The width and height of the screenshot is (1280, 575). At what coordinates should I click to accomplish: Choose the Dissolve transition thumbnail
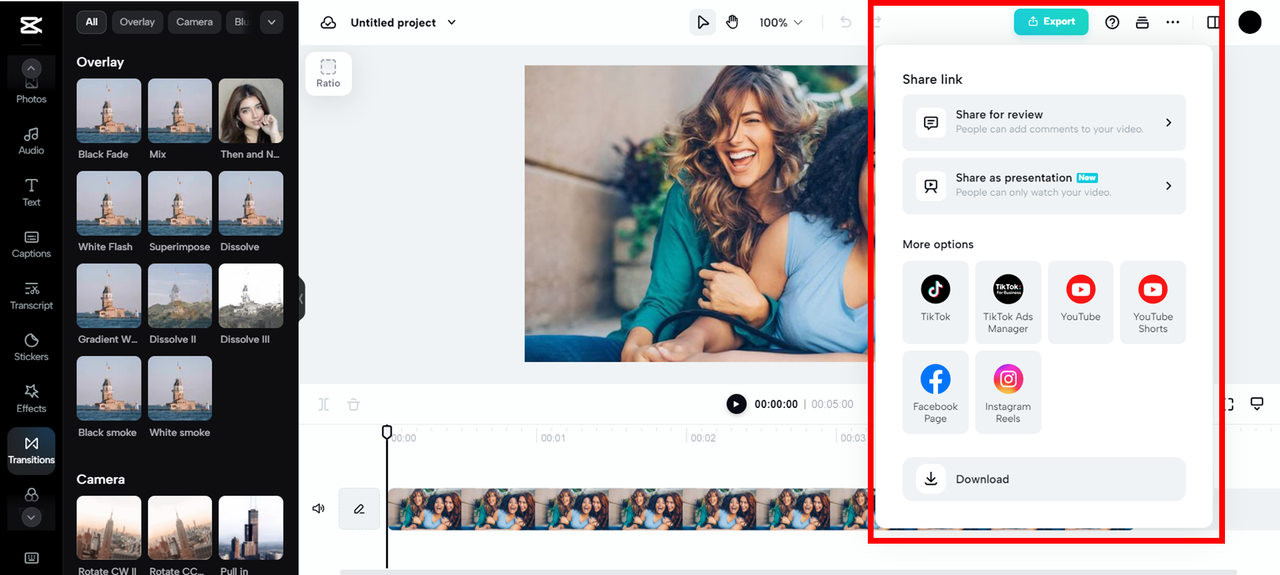tap(251, 203)
